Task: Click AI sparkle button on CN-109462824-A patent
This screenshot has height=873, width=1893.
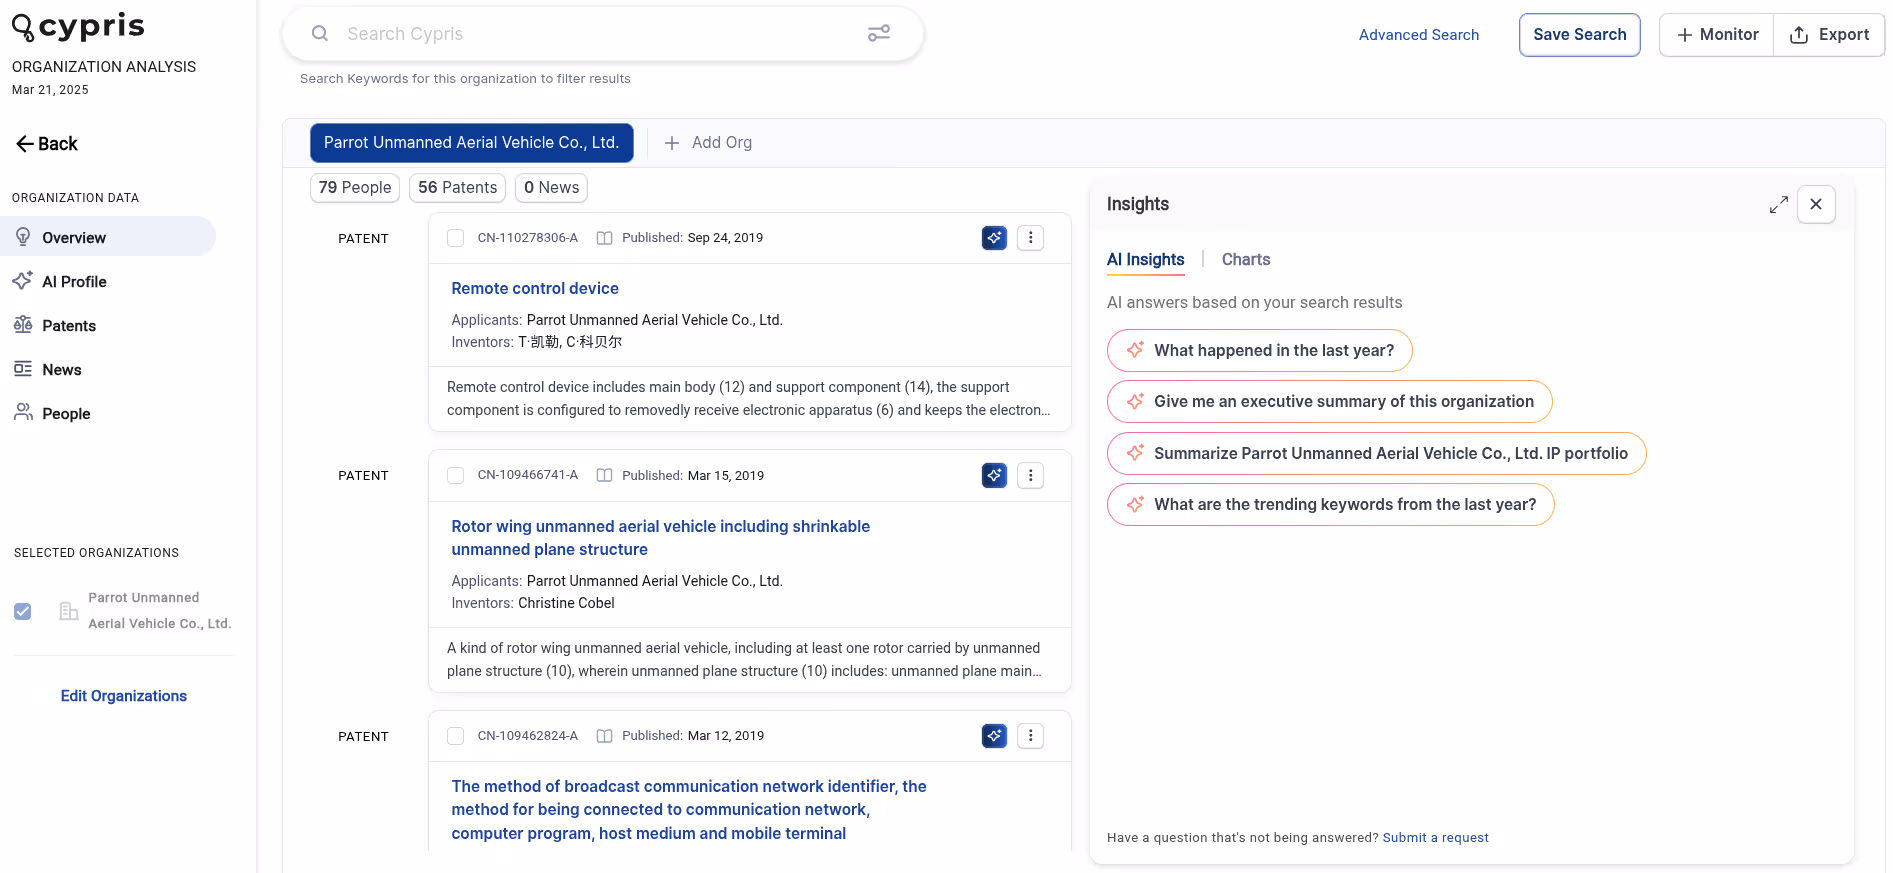Action: pos(994,736)
